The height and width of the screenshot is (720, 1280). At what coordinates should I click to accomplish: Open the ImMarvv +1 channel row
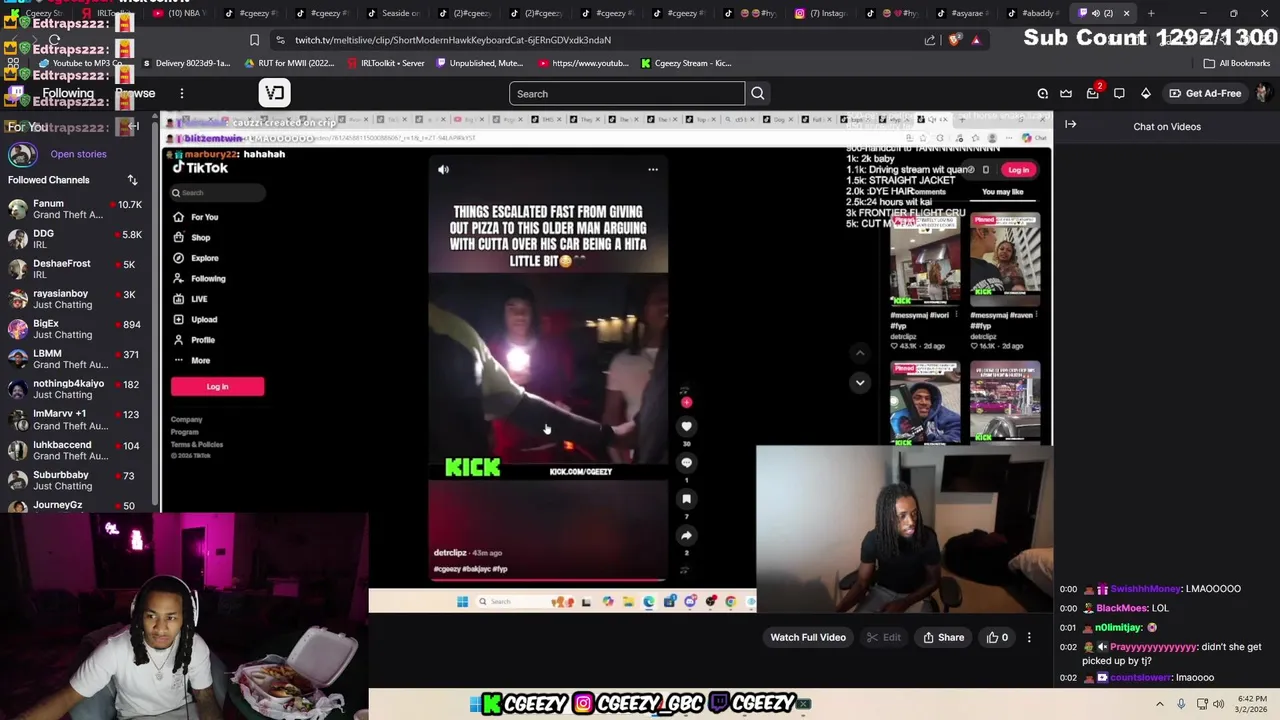pos(78,419)
